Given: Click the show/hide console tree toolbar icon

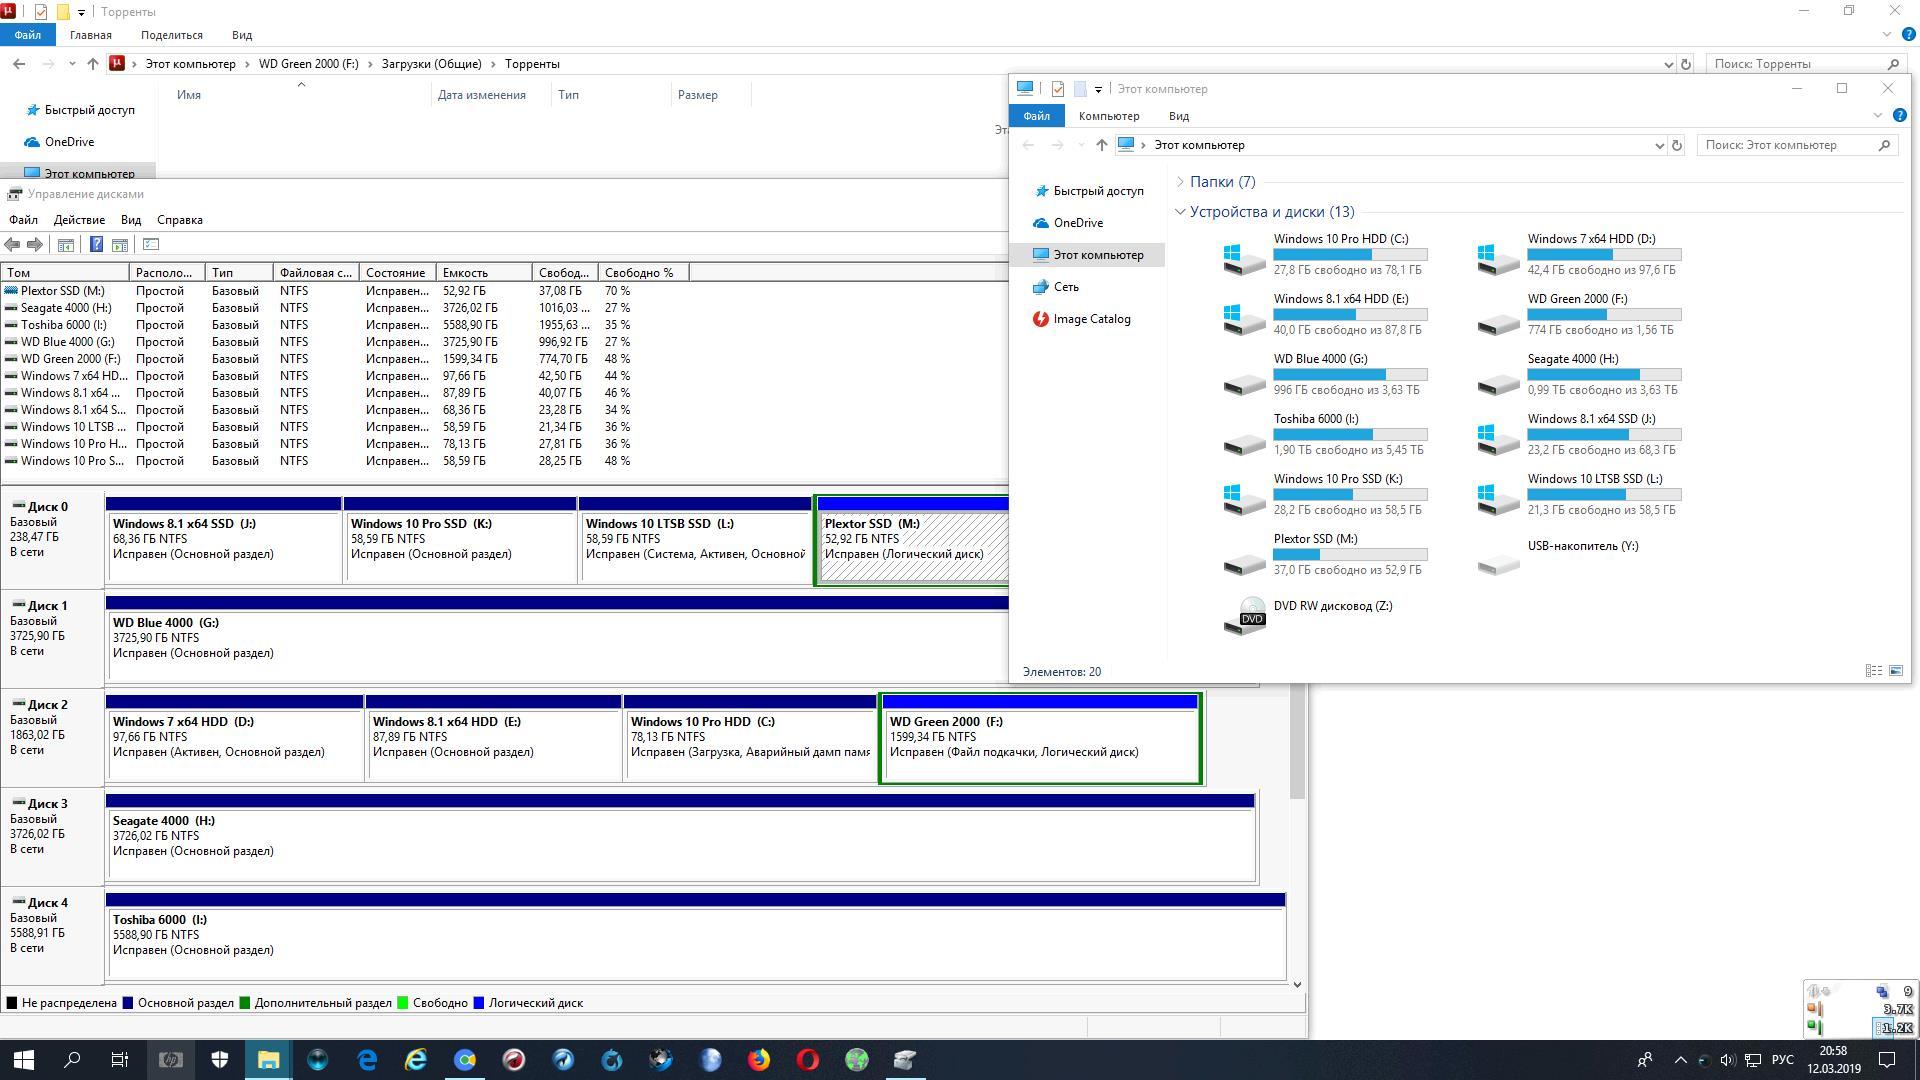Looking at the screenshot, I should coord(66,245).
